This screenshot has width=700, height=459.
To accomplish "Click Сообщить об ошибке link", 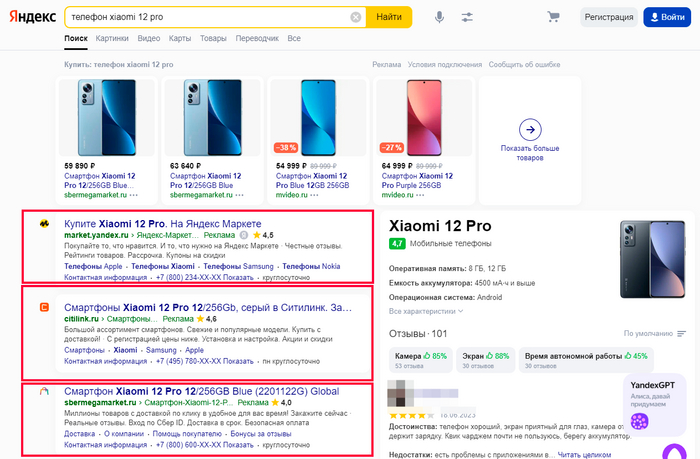I will coord(525,65).
